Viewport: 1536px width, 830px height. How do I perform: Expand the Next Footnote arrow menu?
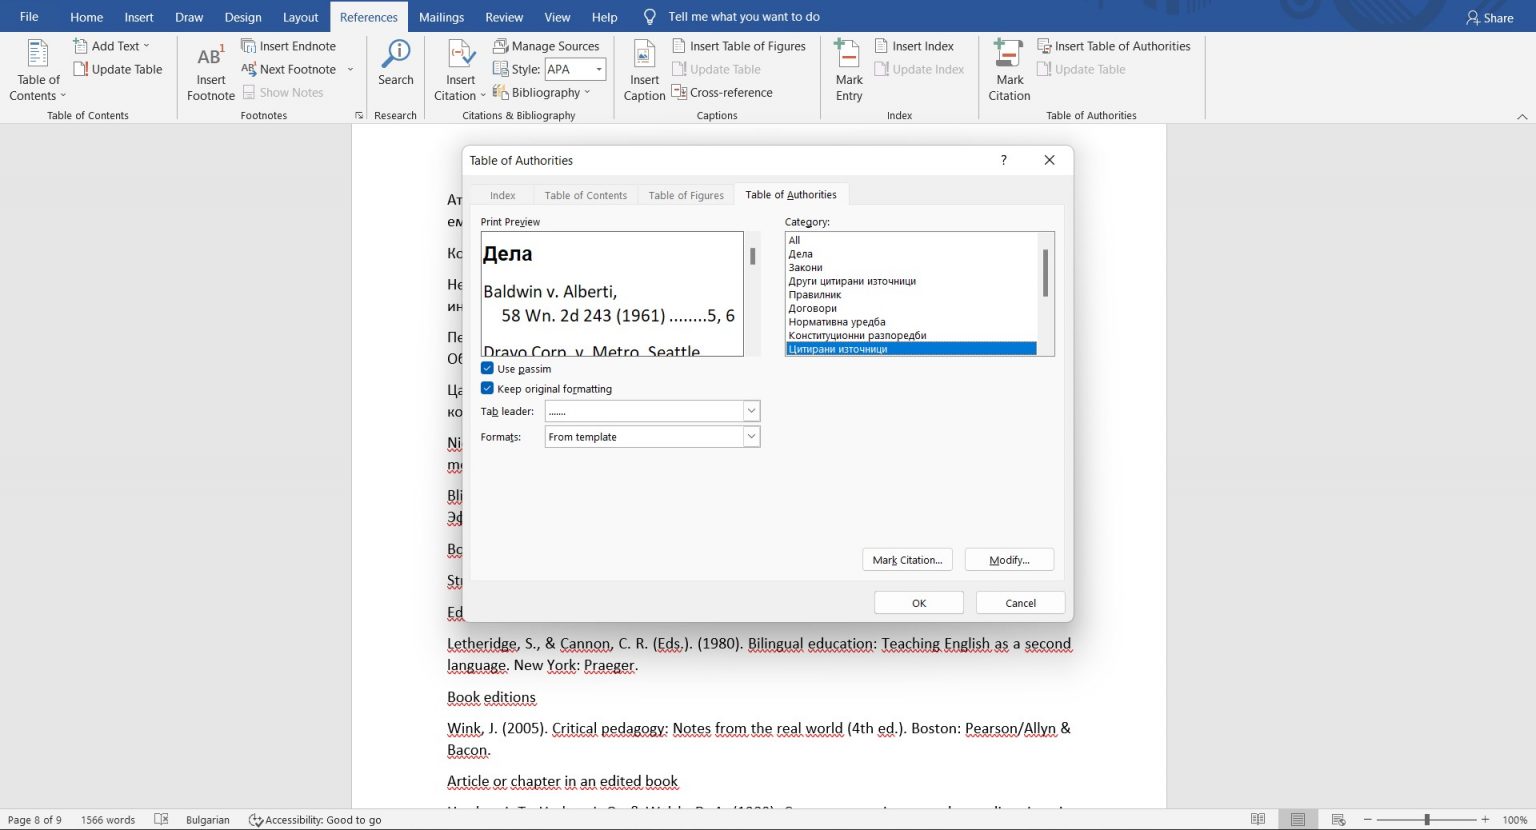350,69
